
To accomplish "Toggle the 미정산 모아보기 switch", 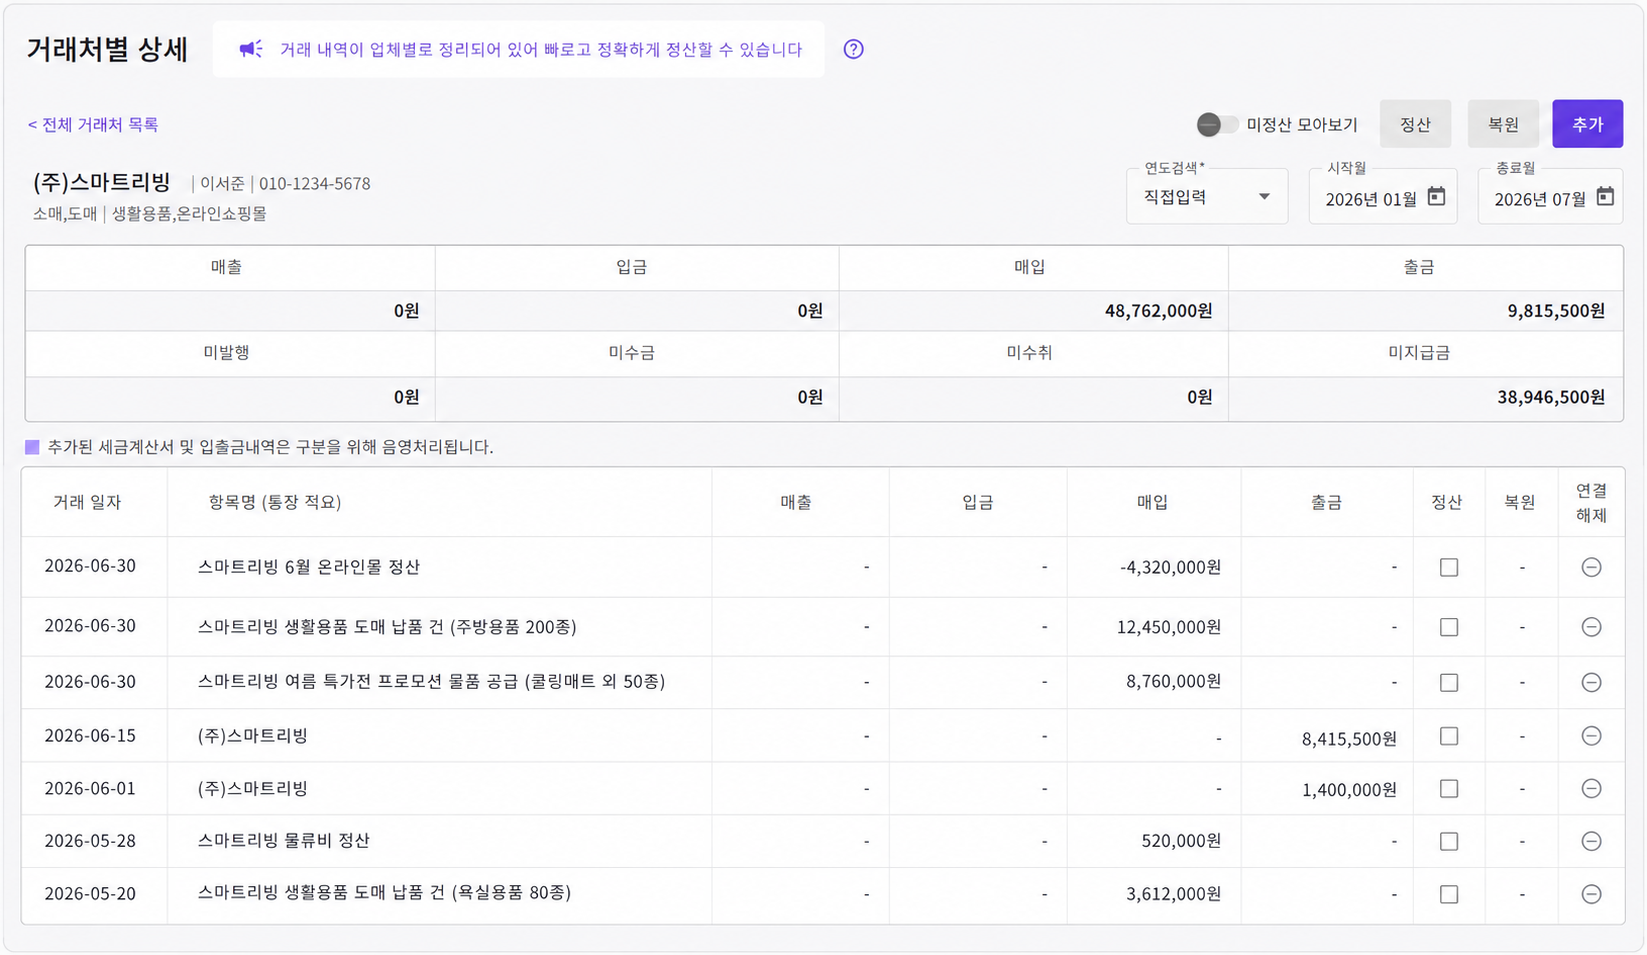I will point(1217,125).
